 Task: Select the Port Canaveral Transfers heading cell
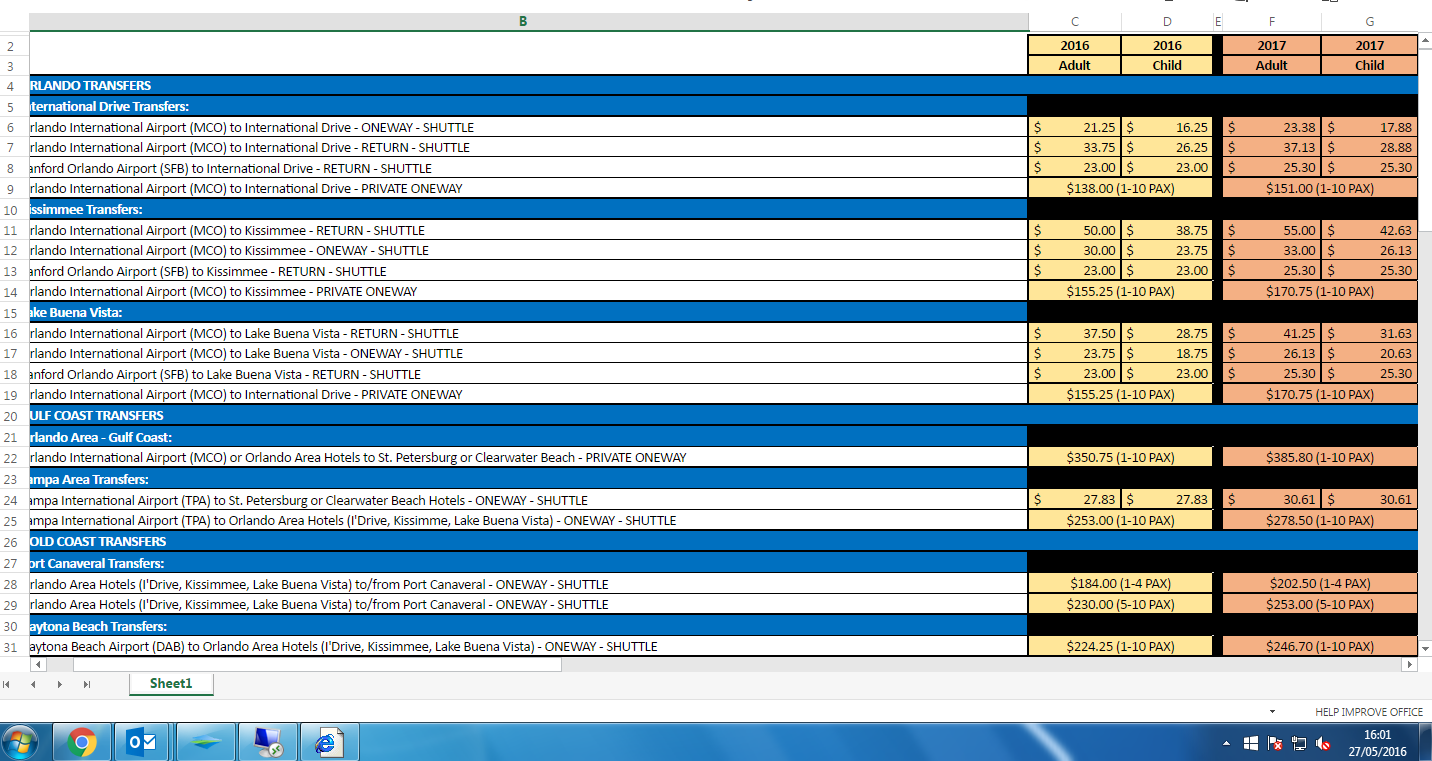point(529,564)
